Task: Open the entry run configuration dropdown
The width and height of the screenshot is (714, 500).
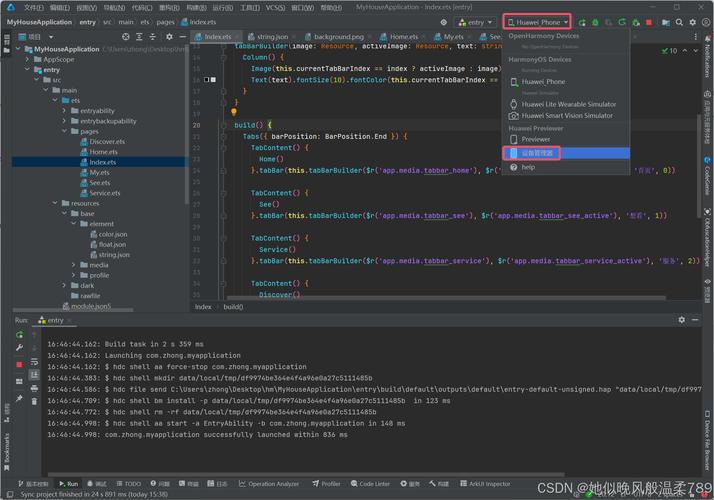Action: pyautogui.click(x=475, y=22)
